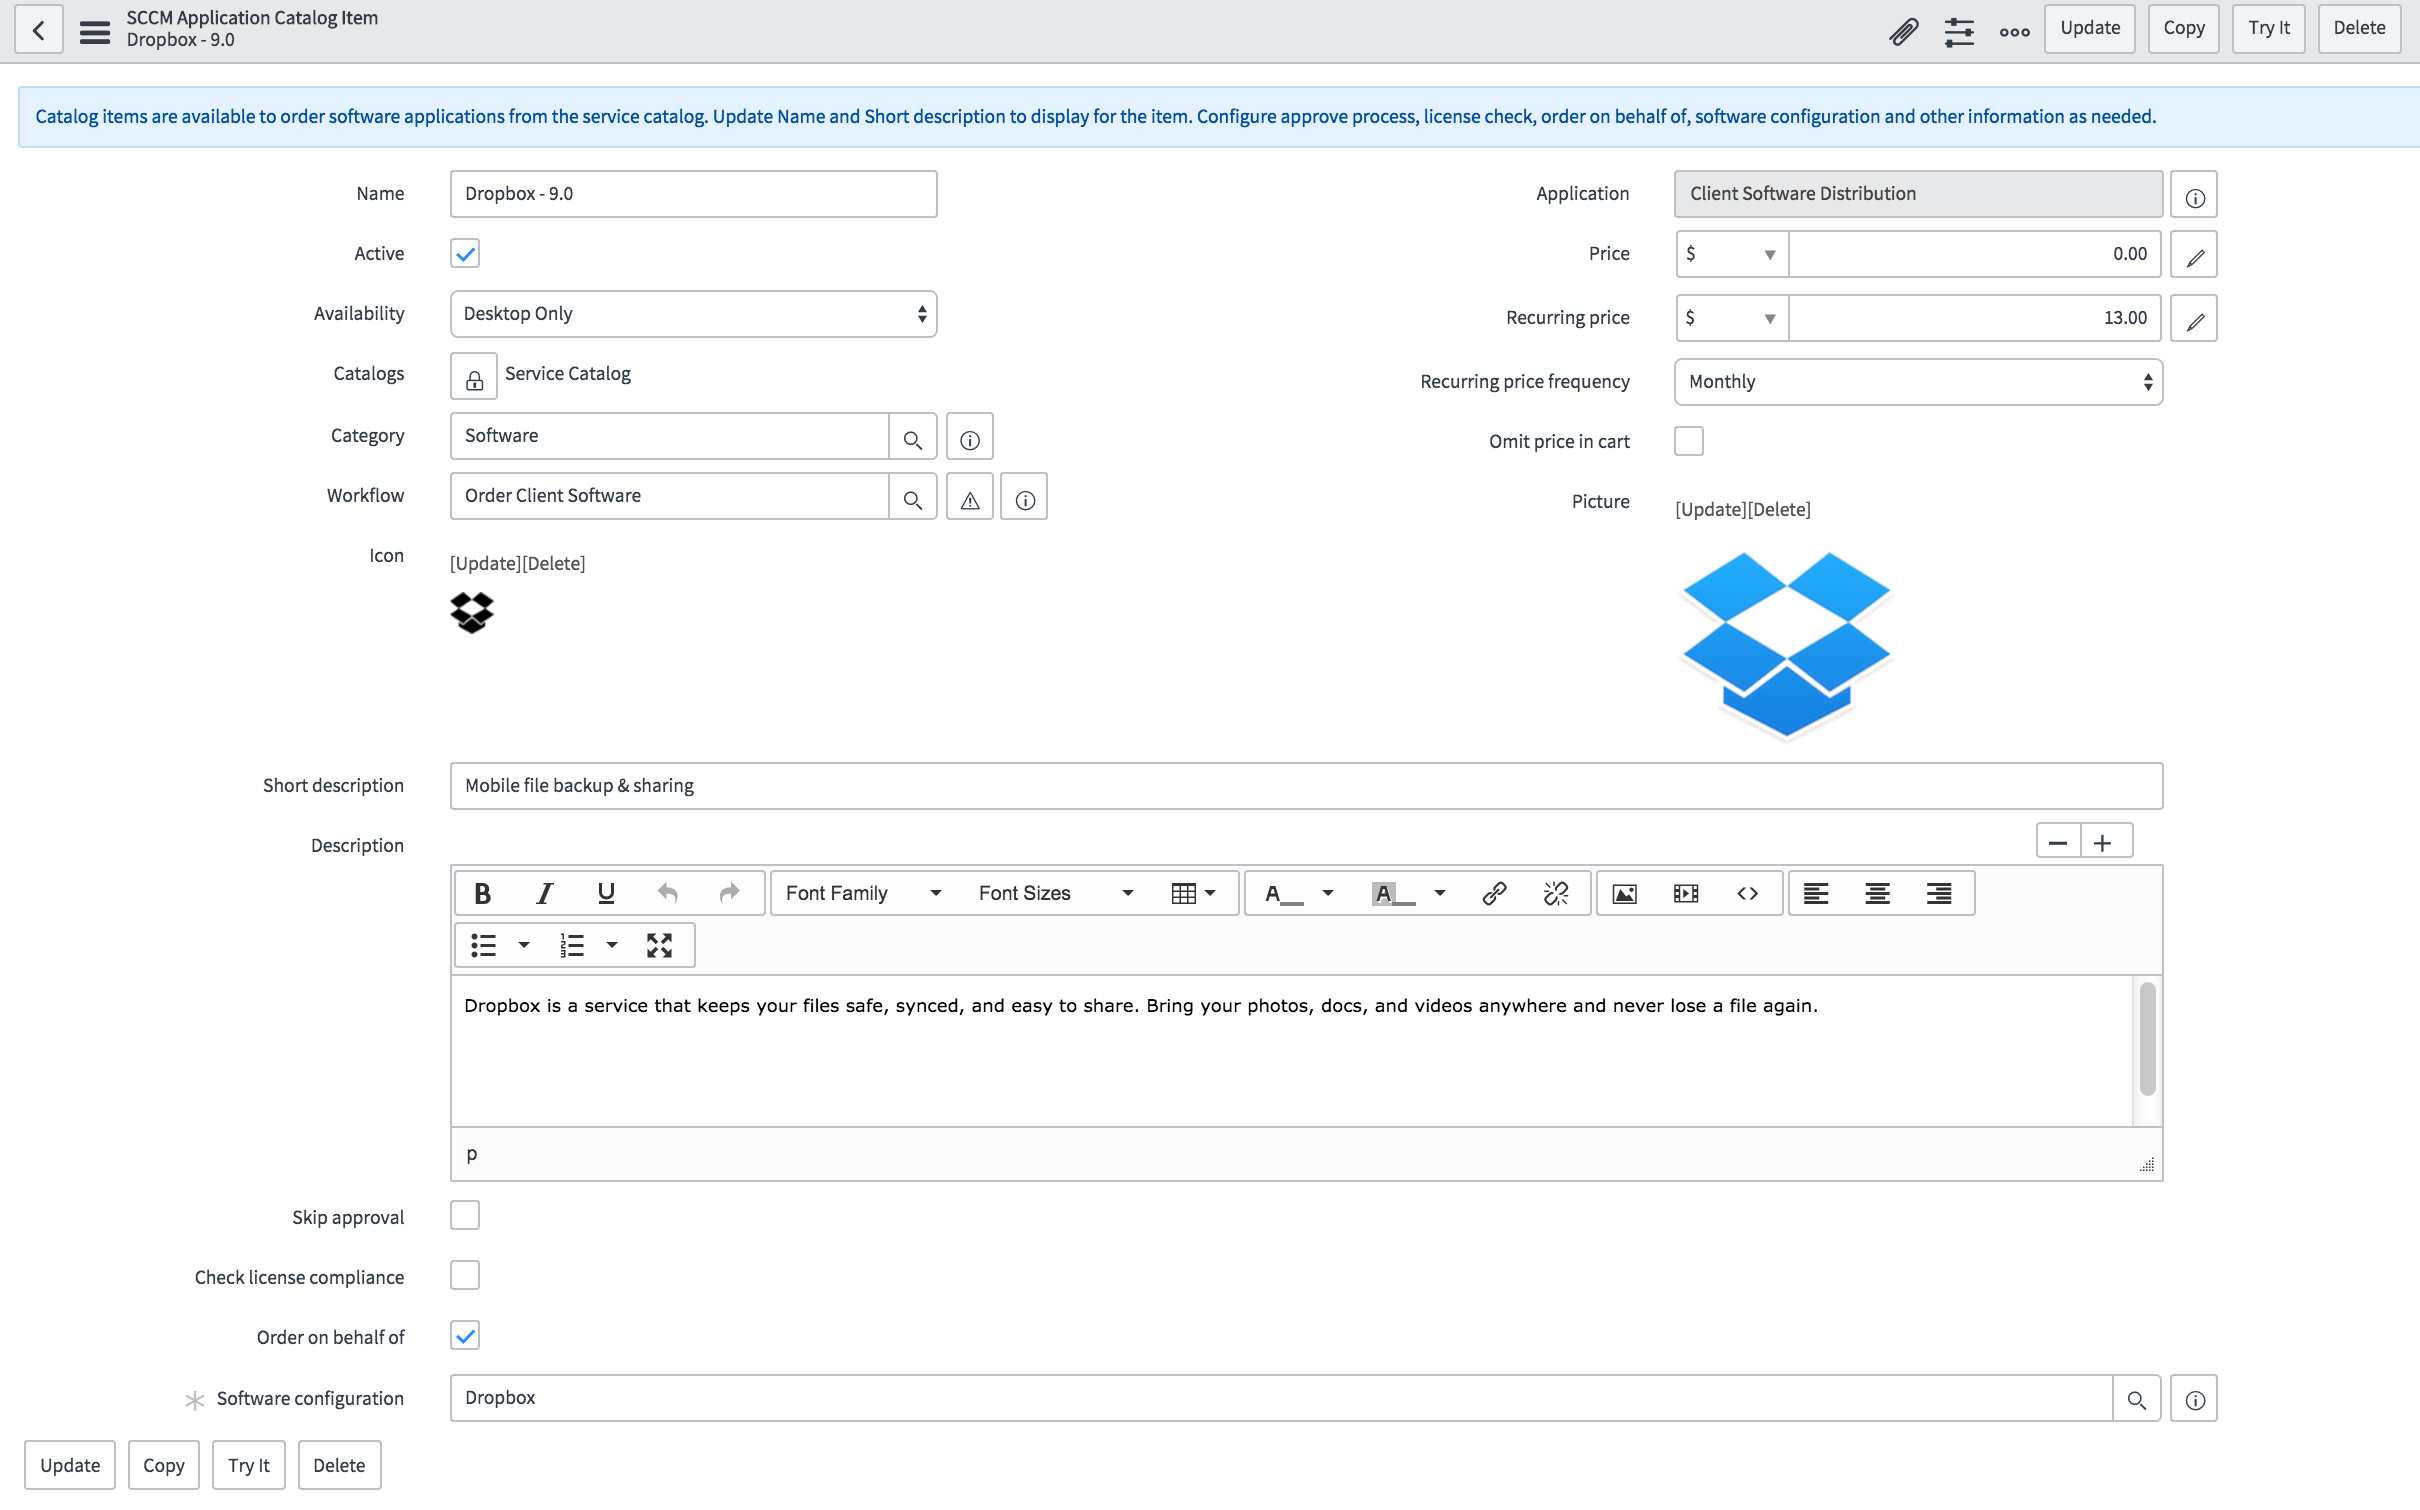Screen dimensions: 2420x1510
Task: Click the Description editor vertical scrollbar
Action: (2147, 1038)
